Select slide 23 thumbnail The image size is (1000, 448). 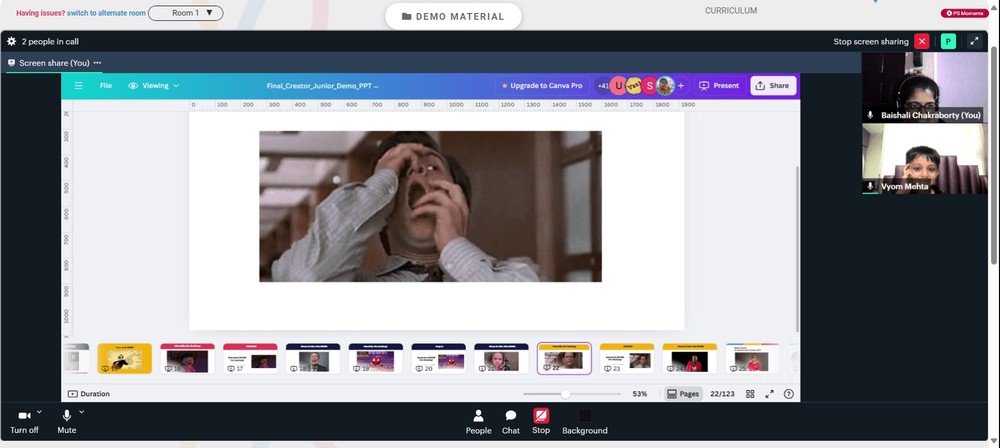tap(627, 358)
